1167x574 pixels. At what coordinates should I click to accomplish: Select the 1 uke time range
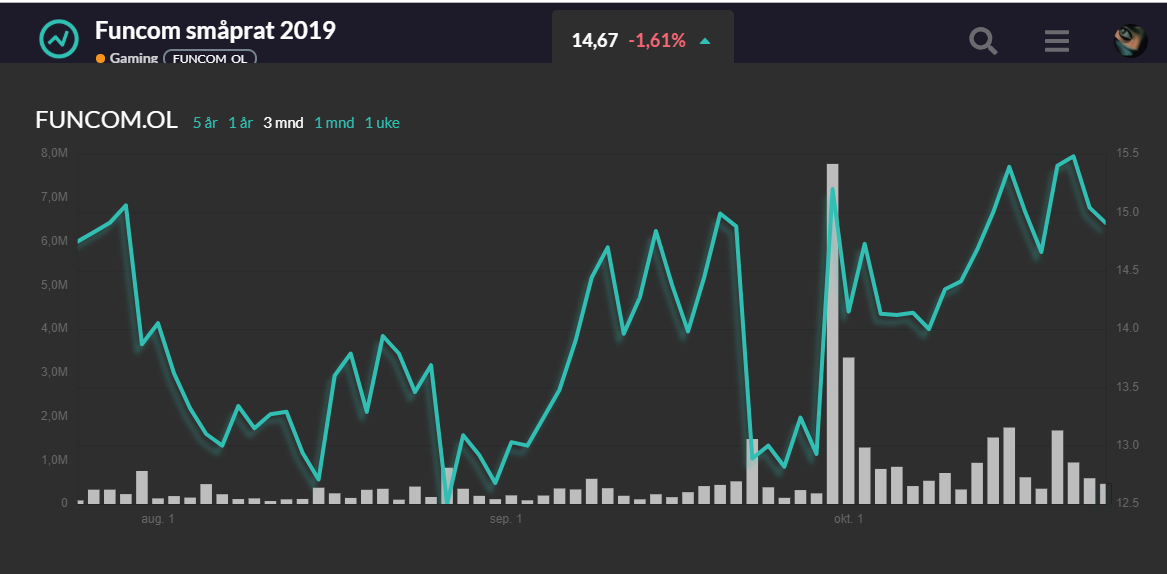382,123
